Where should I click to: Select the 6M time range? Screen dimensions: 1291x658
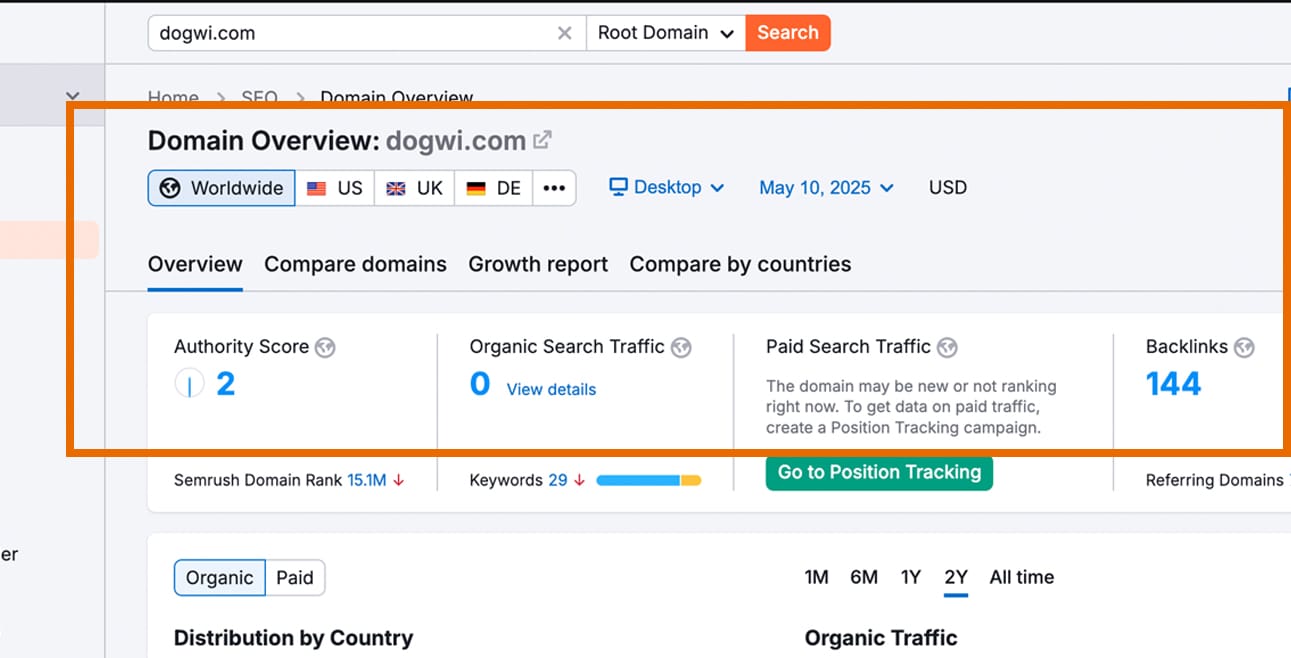[864, 577]
